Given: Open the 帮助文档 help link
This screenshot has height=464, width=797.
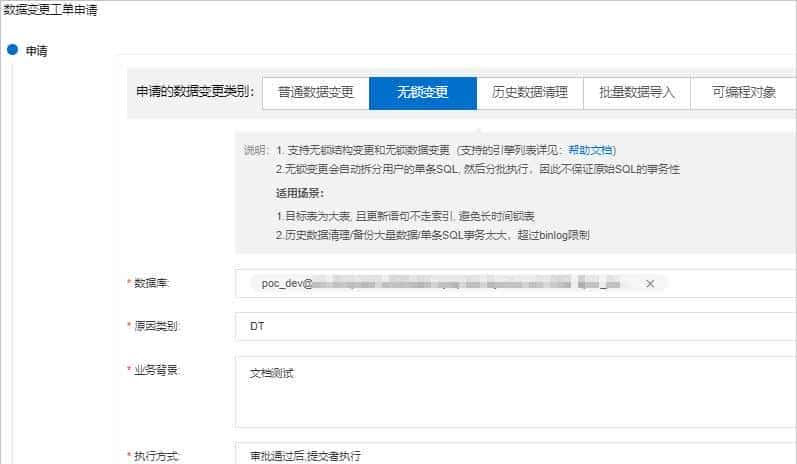Looking at the screenshot, I should (x=590, y=150).
